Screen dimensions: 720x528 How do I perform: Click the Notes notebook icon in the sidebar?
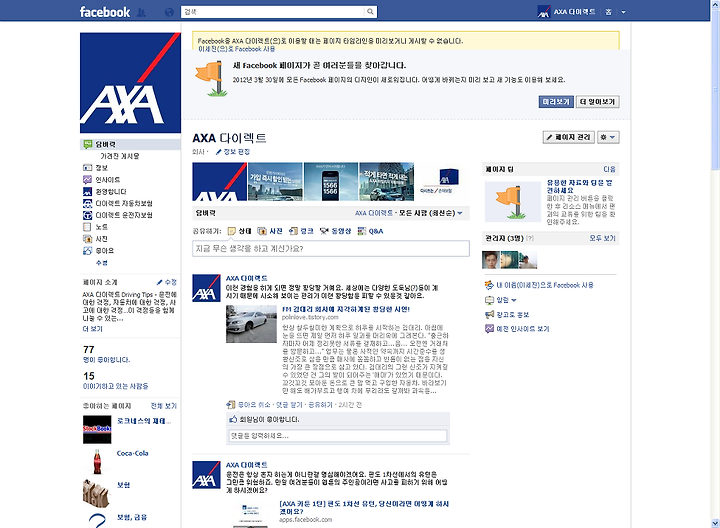[x=87, y=227]
